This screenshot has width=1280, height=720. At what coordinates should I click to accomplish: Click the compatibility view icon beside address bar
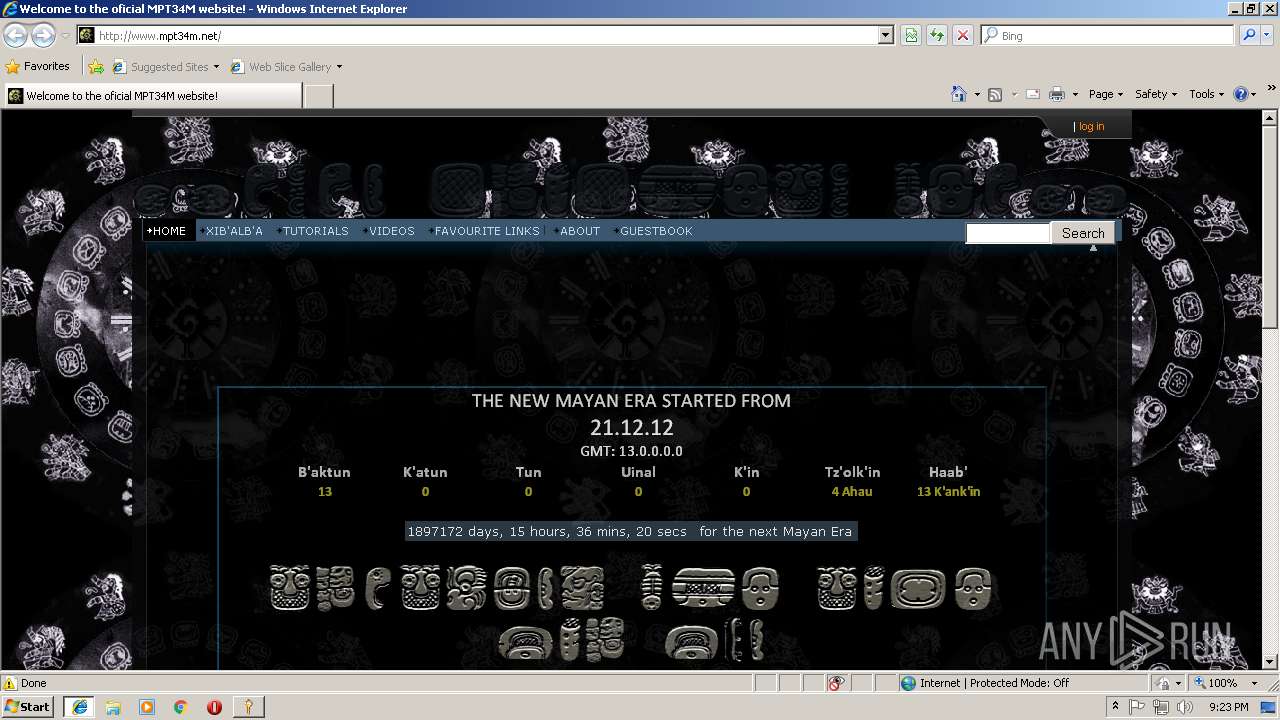[911, 35]
